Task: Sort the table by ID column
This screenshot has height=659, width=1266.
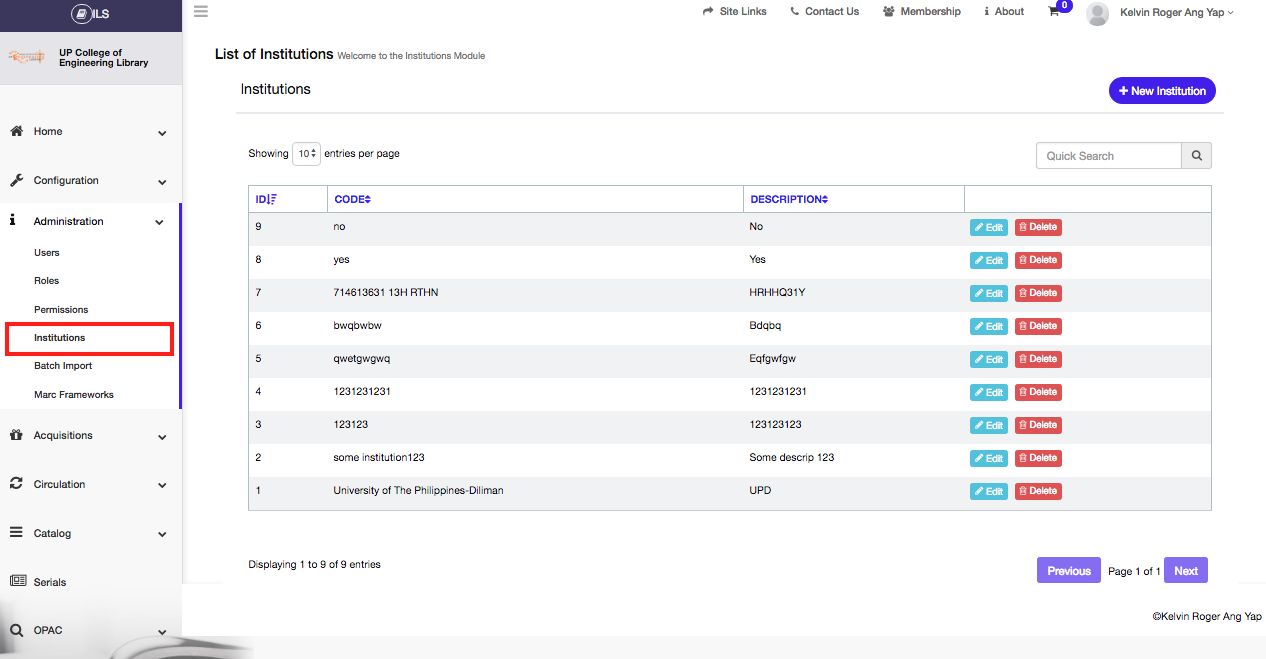Action: pos(266,199)
